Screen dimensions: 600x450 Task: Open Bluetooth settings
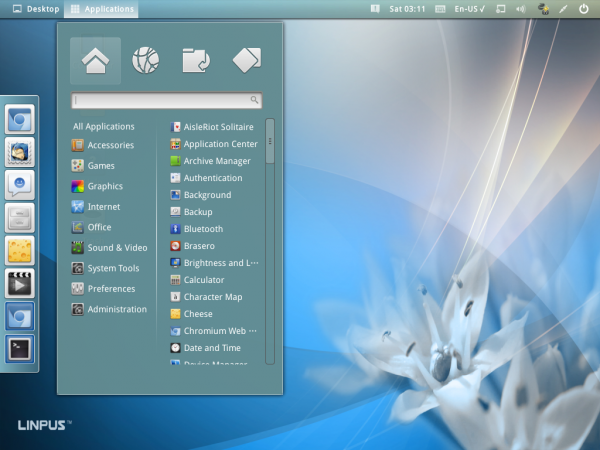point(197,229)
